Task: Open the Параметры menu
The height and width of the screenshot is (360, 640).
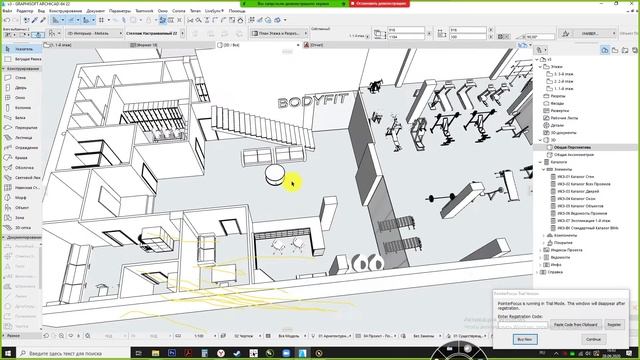Action: coord(120,11)
